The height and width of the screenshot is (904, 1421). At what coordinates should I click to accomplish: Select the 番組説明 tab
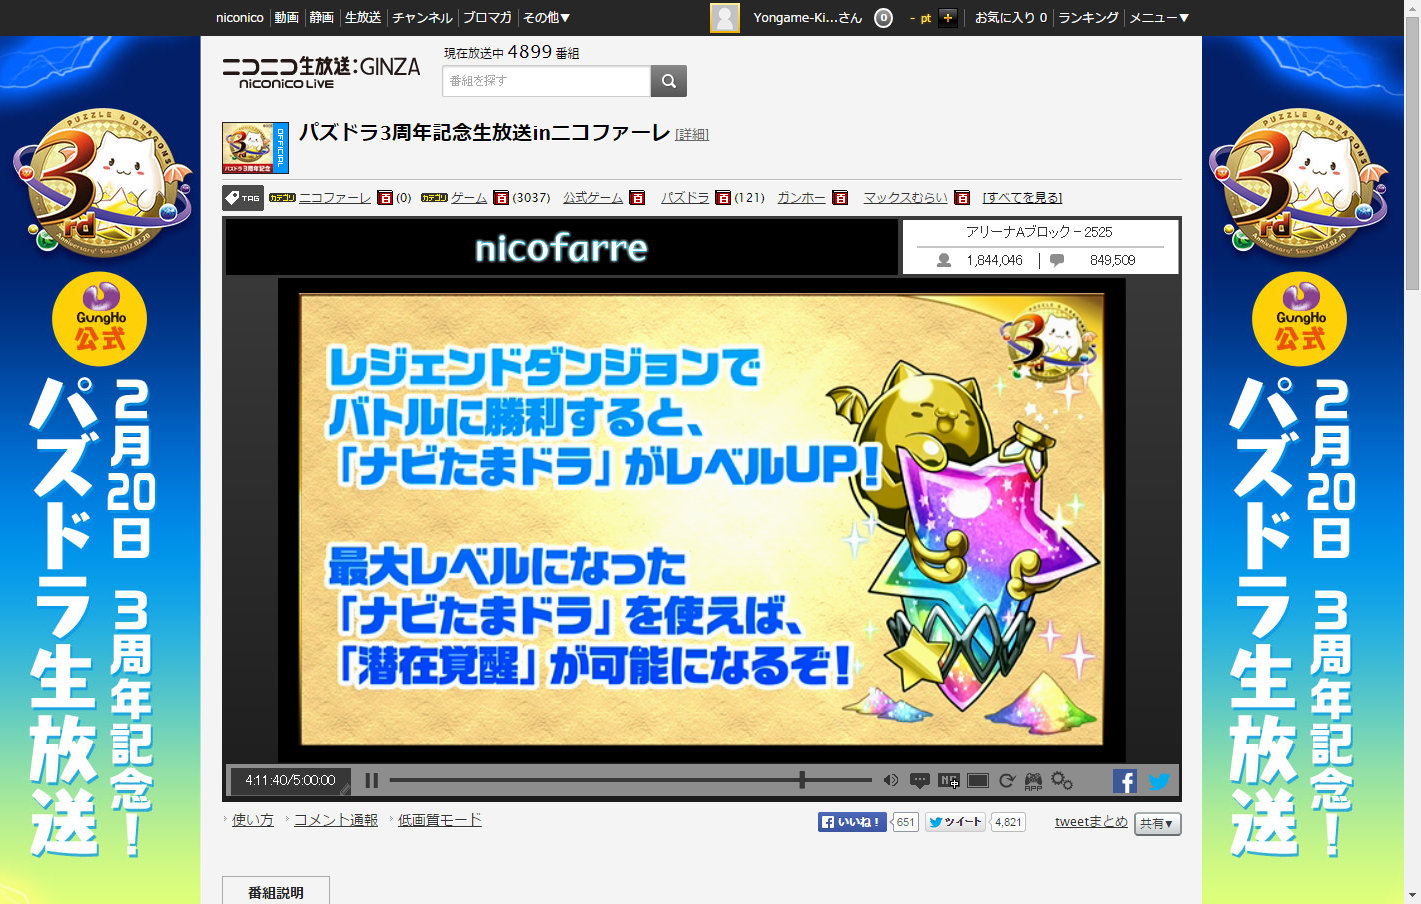tap(276, 891)
